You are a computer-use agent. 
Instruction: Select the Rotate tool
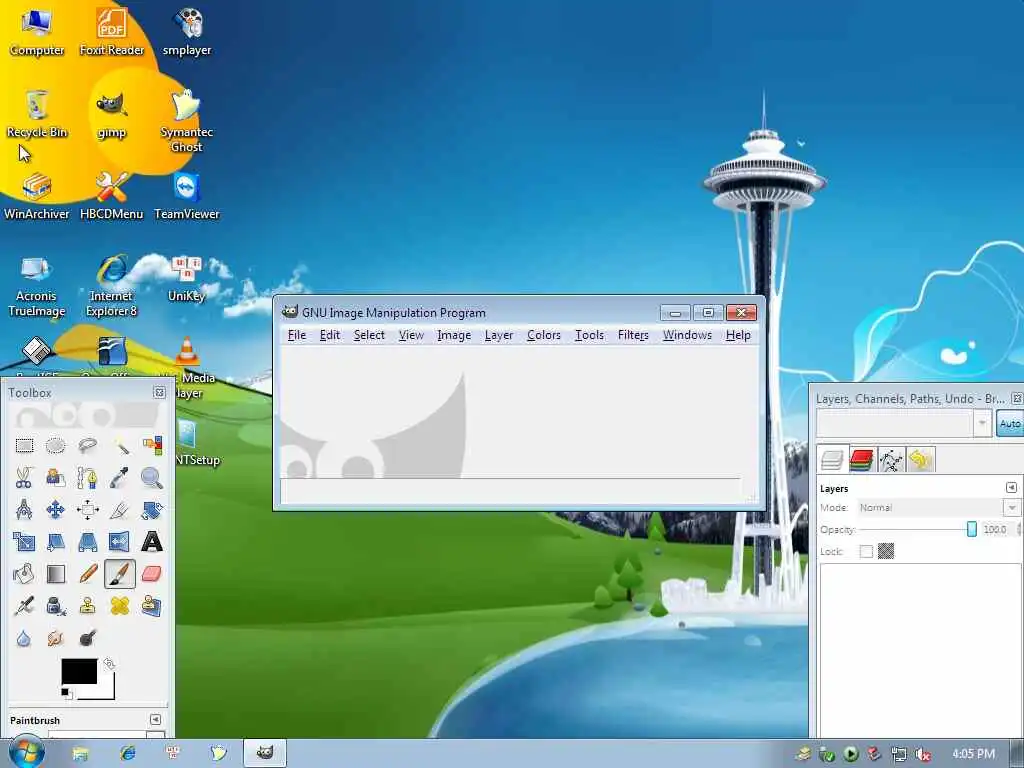tap(152, 510)
